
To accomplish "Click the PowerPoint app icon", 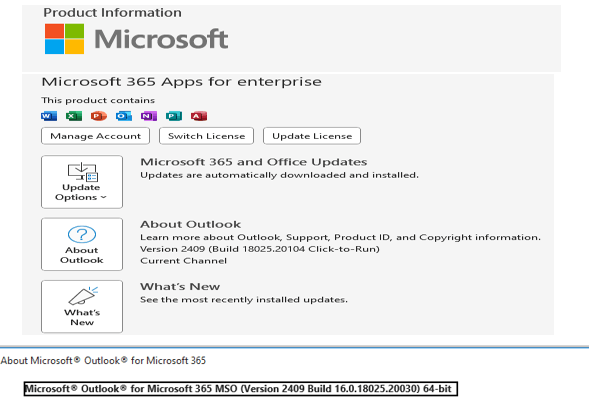I will (99, 116).
